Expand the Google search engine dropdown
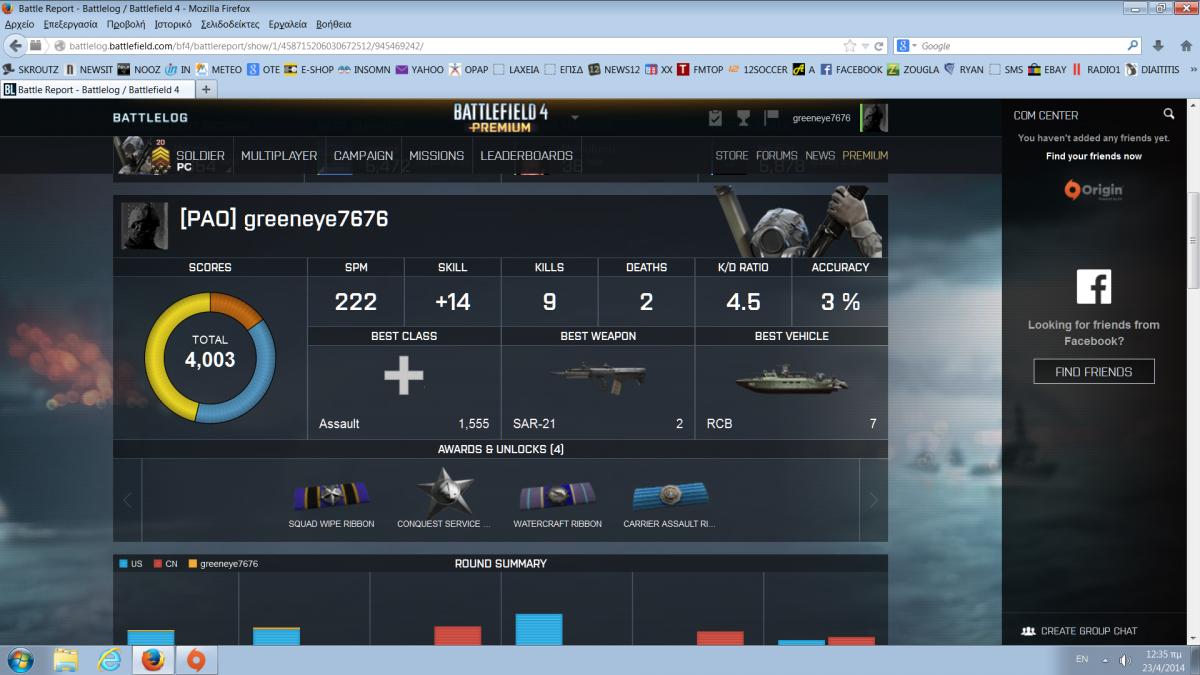Image resolution: width=1200 pixels, height=675 pixels. coord(914,46)
